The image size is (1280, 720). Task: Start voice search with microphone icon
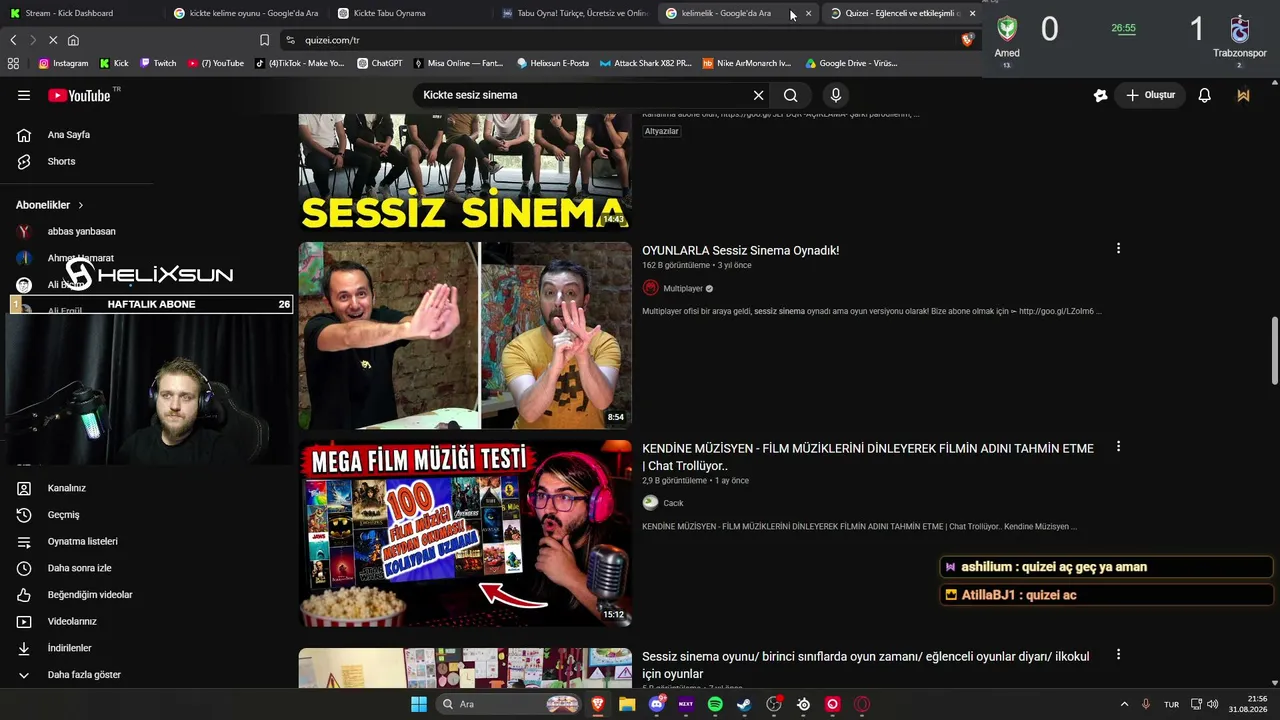pos(836,95)
